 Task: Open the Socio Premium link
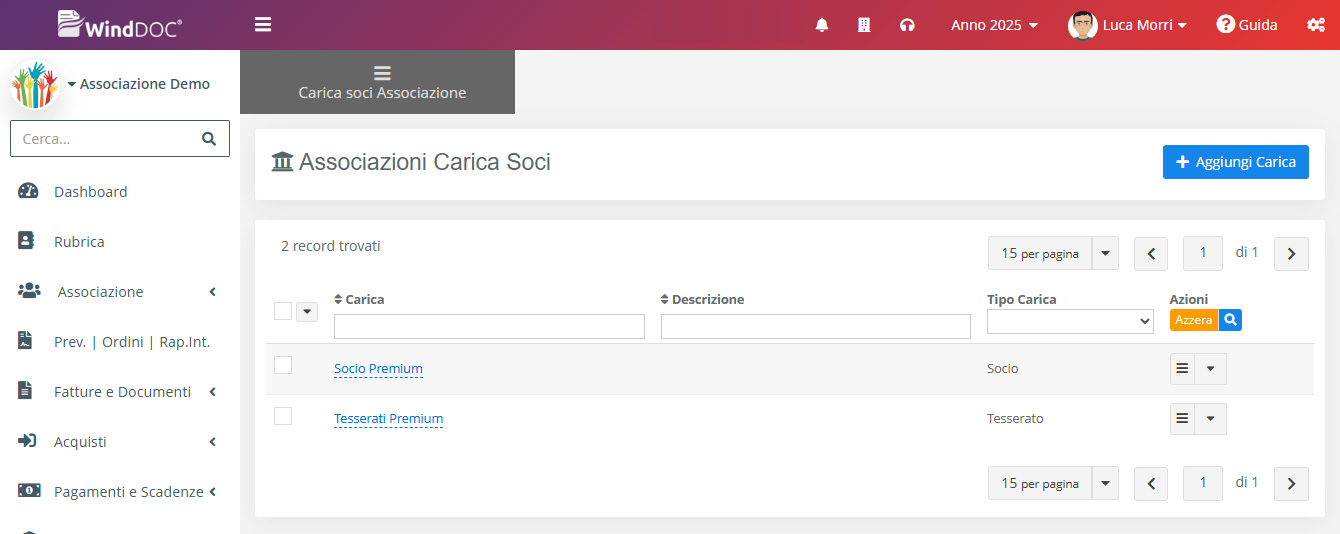(x=378, y=368)
